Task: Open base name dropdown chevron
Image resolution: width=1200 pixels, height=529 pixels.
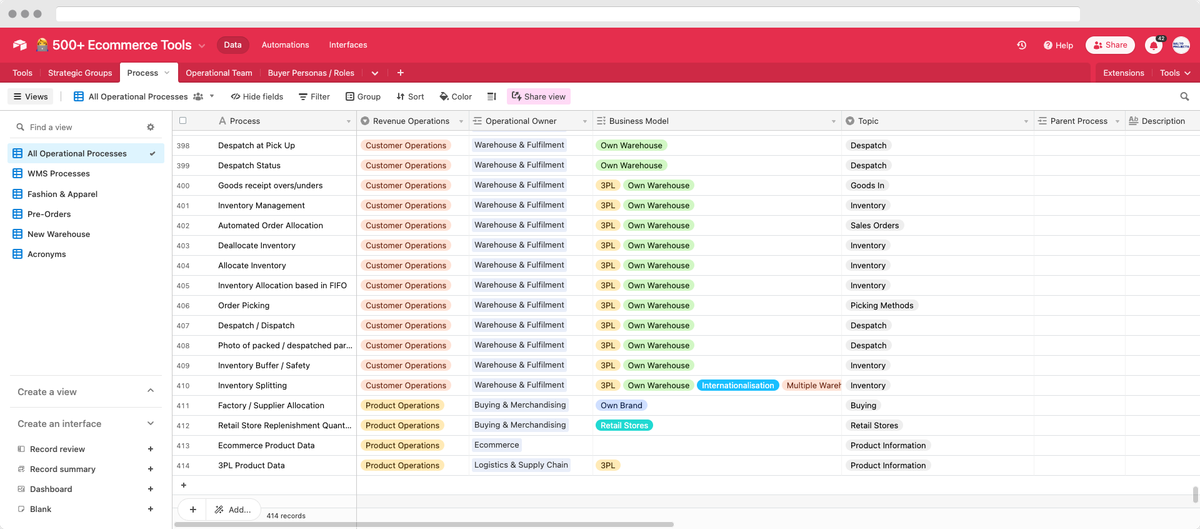Action: click(201, 46)
